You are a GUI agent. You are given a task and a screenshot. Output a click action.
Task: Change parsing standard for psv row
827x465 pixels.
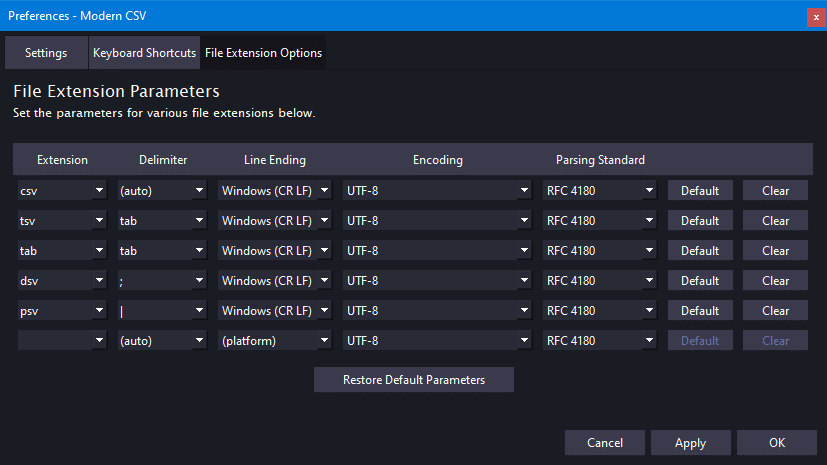click(x=600, y=311)
